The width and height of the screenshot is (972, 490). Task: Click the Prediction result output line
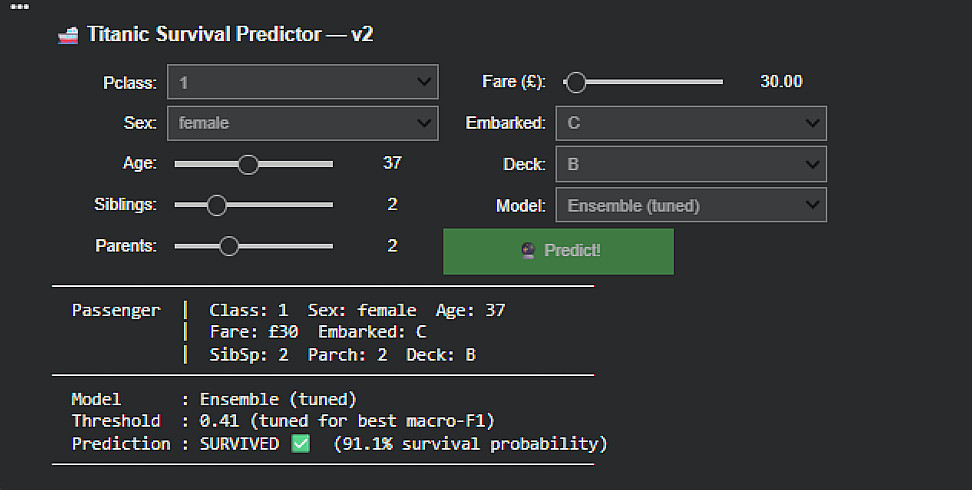pos(339,443)
